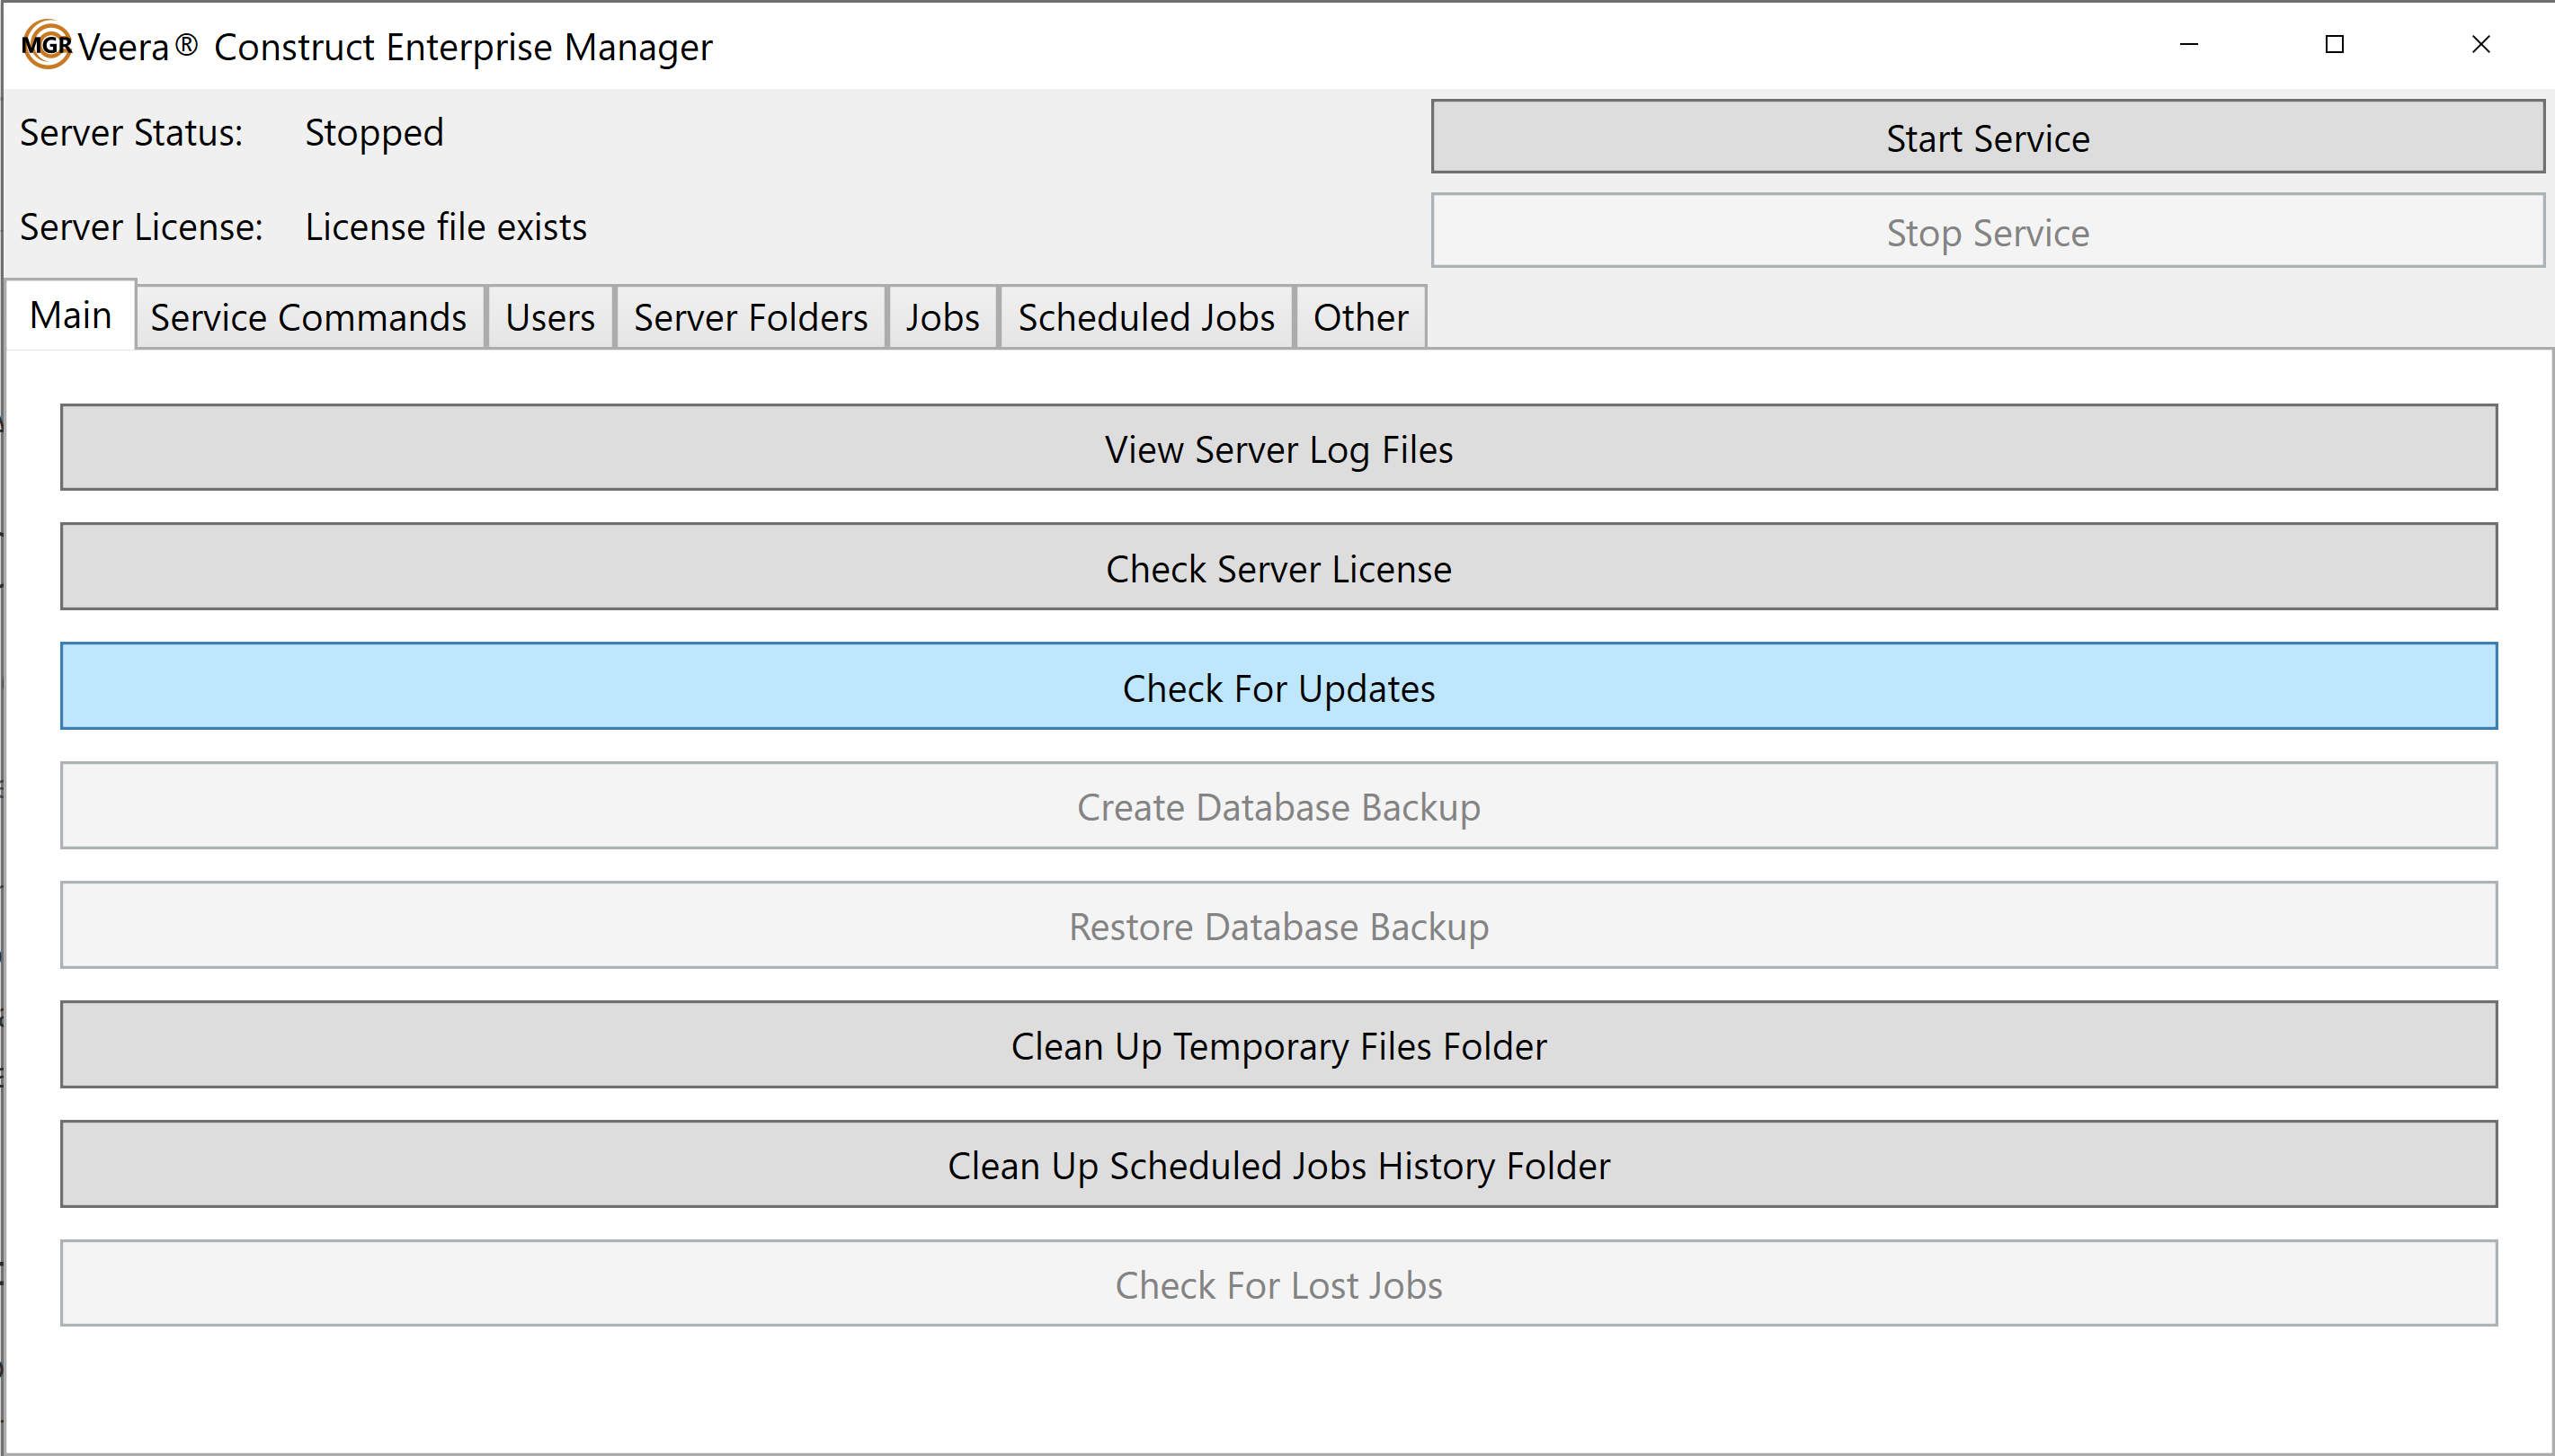Go to the Server Folders tab
Screen dimensions: 2555x1456
click(x=751, y=318)
